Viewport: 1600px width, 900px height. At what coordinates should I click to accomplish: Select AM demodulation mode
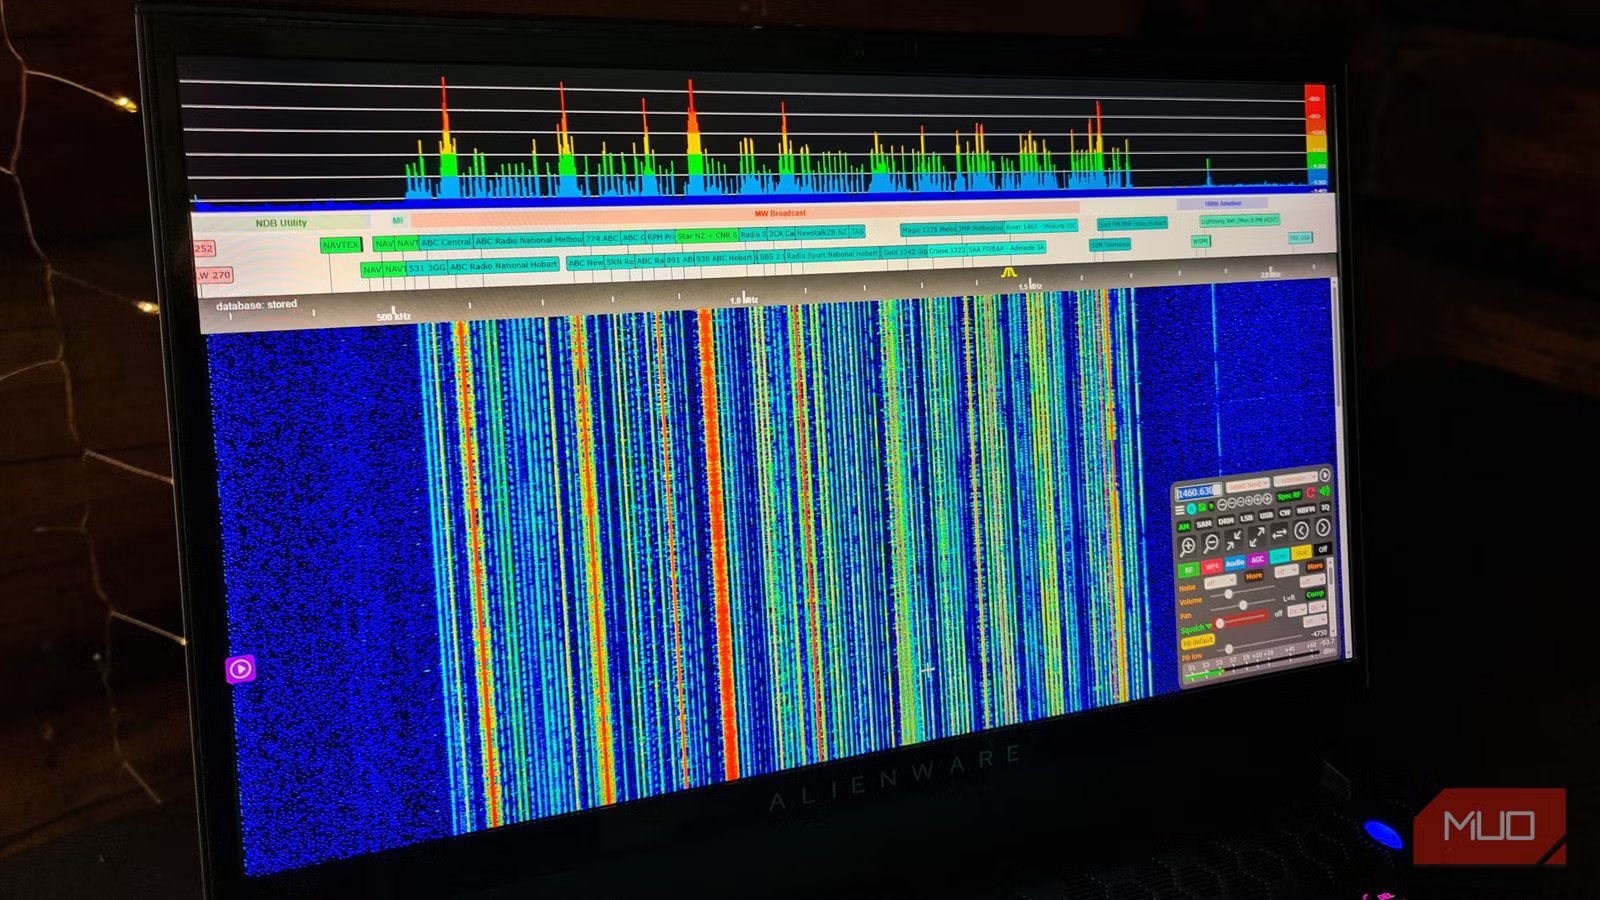click(1184, 527)
